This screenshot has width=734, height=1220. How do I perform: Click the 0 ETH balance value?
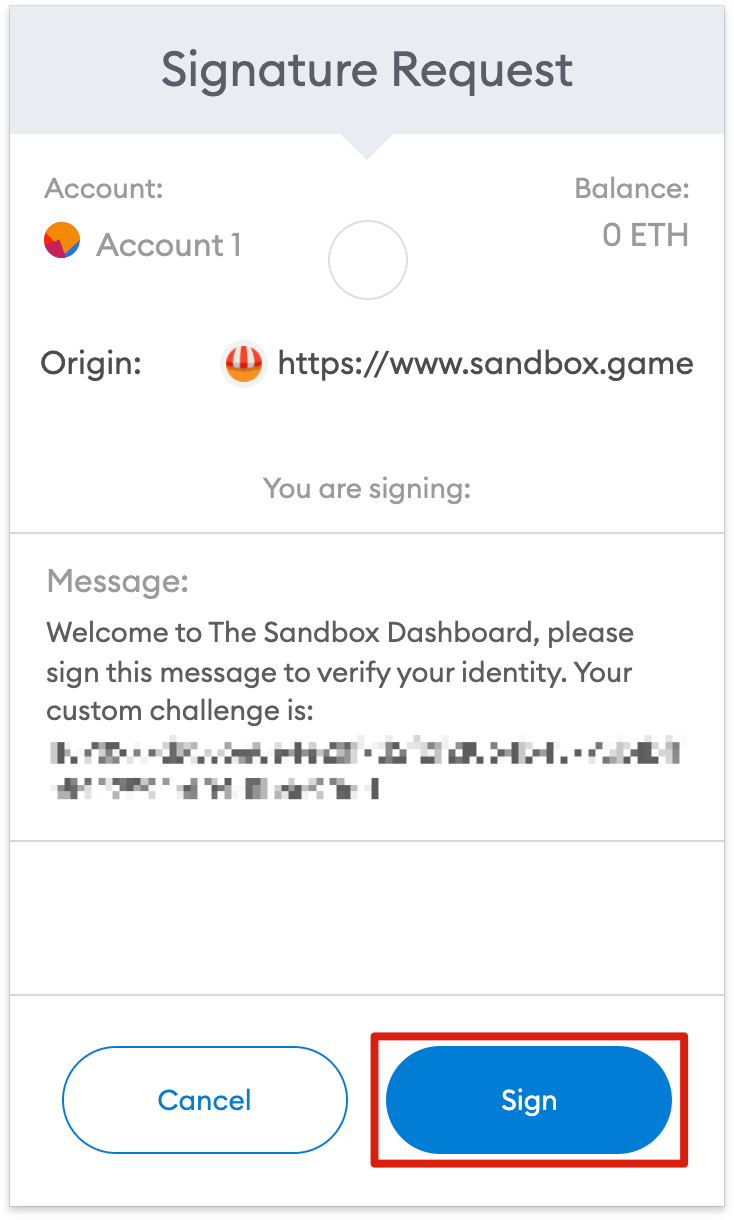(645, 235)
